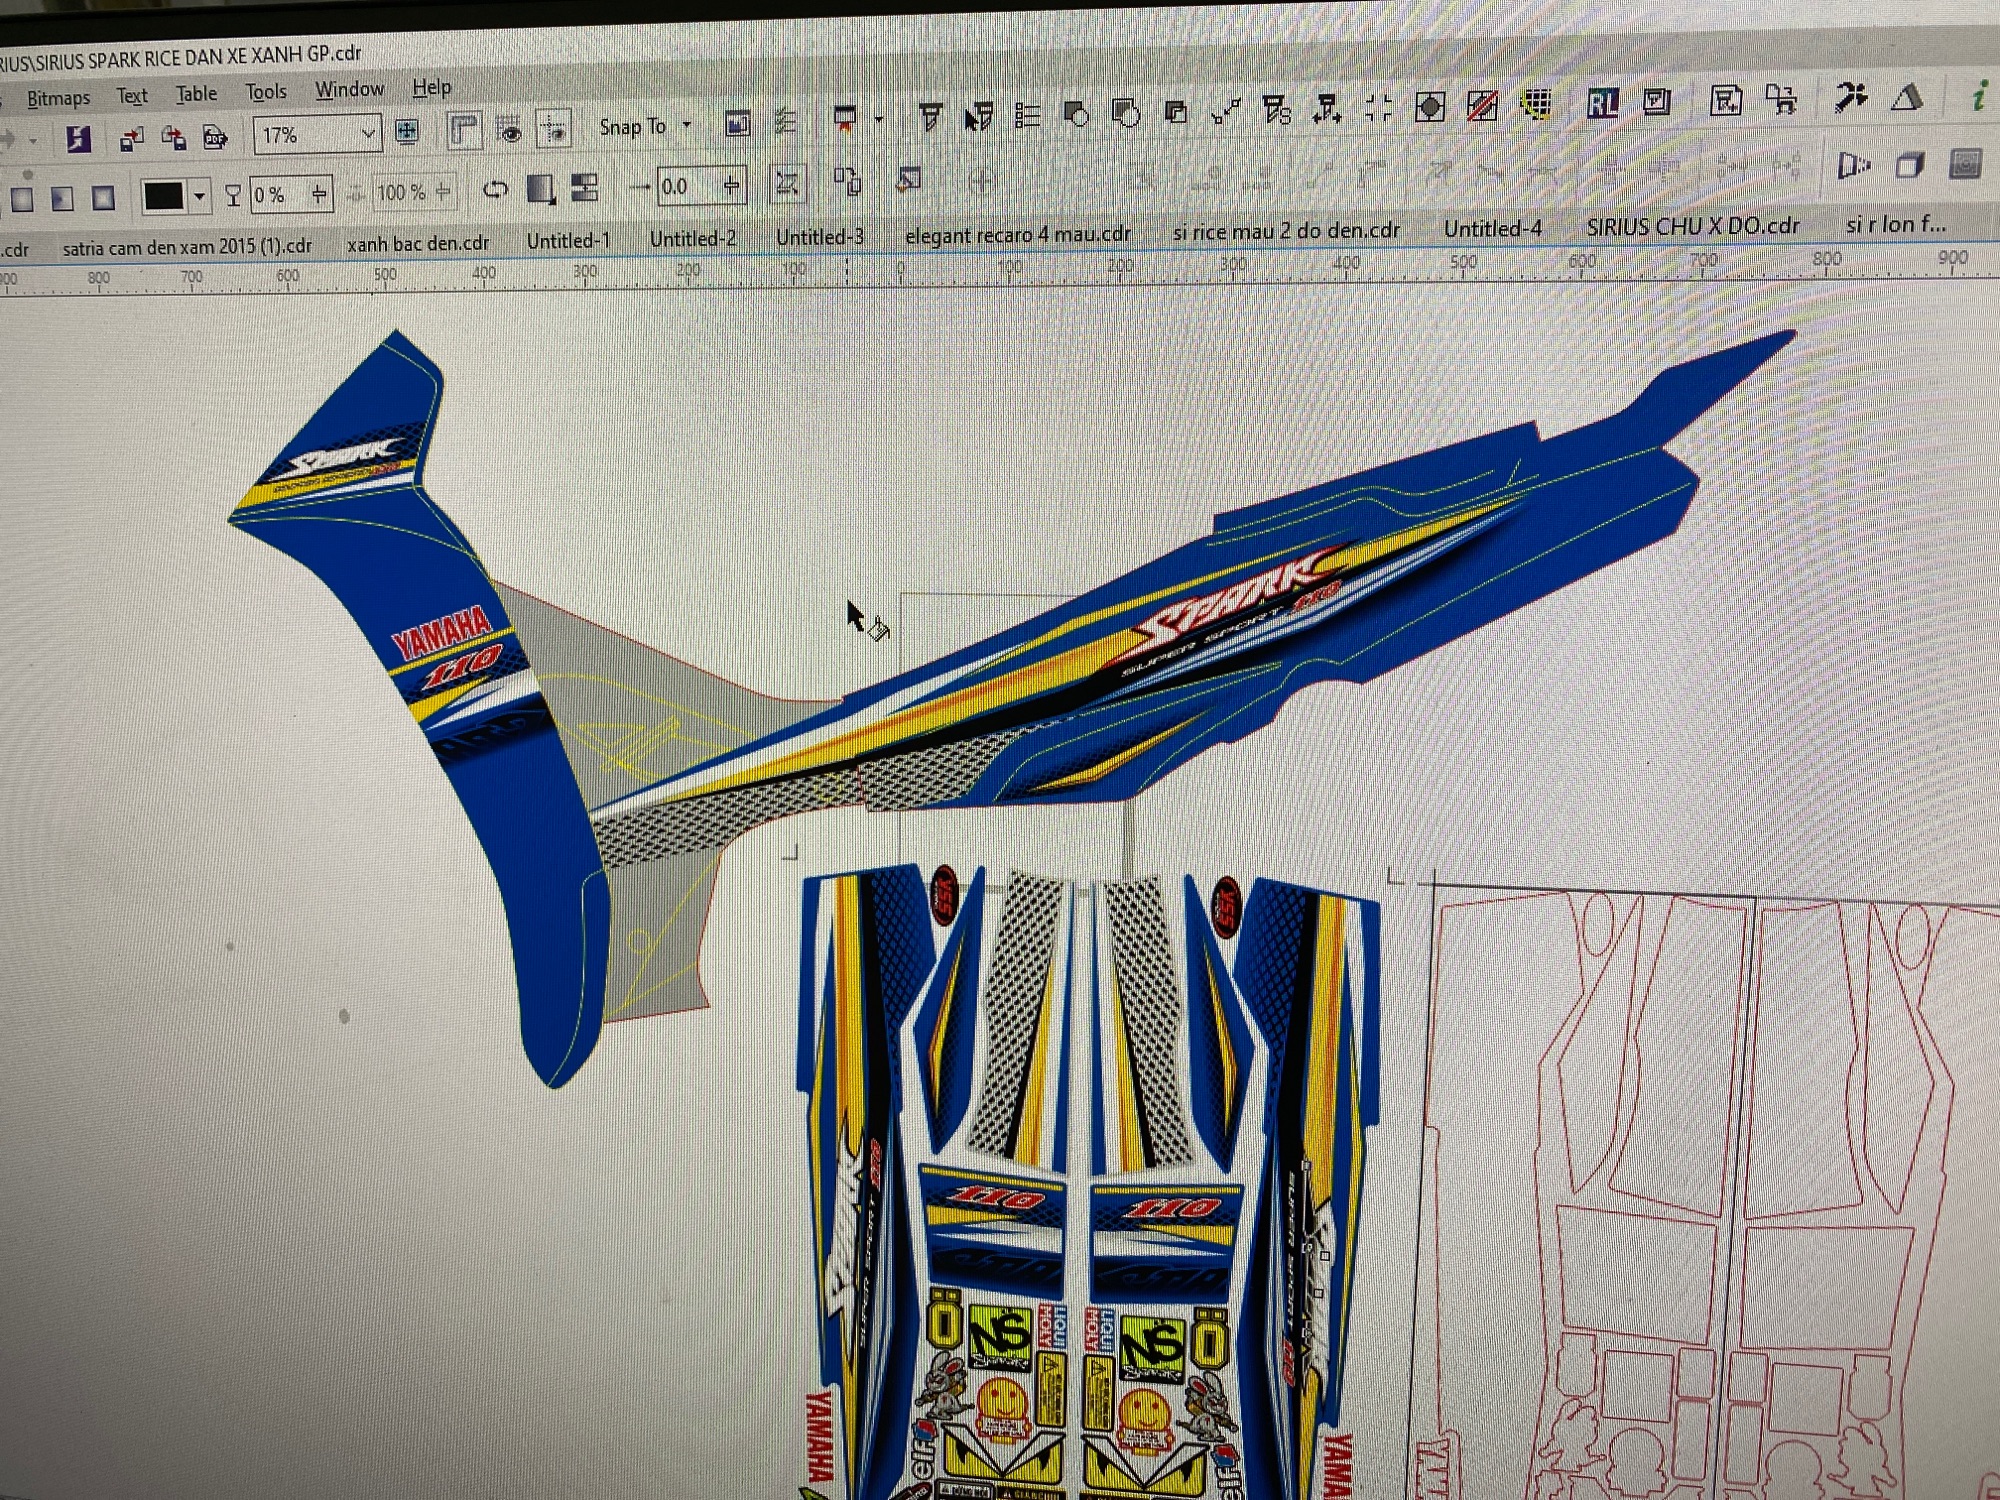
Task: Click the circle-in-square target icon
Action: pyautogui.click(x=1430, y=107)
